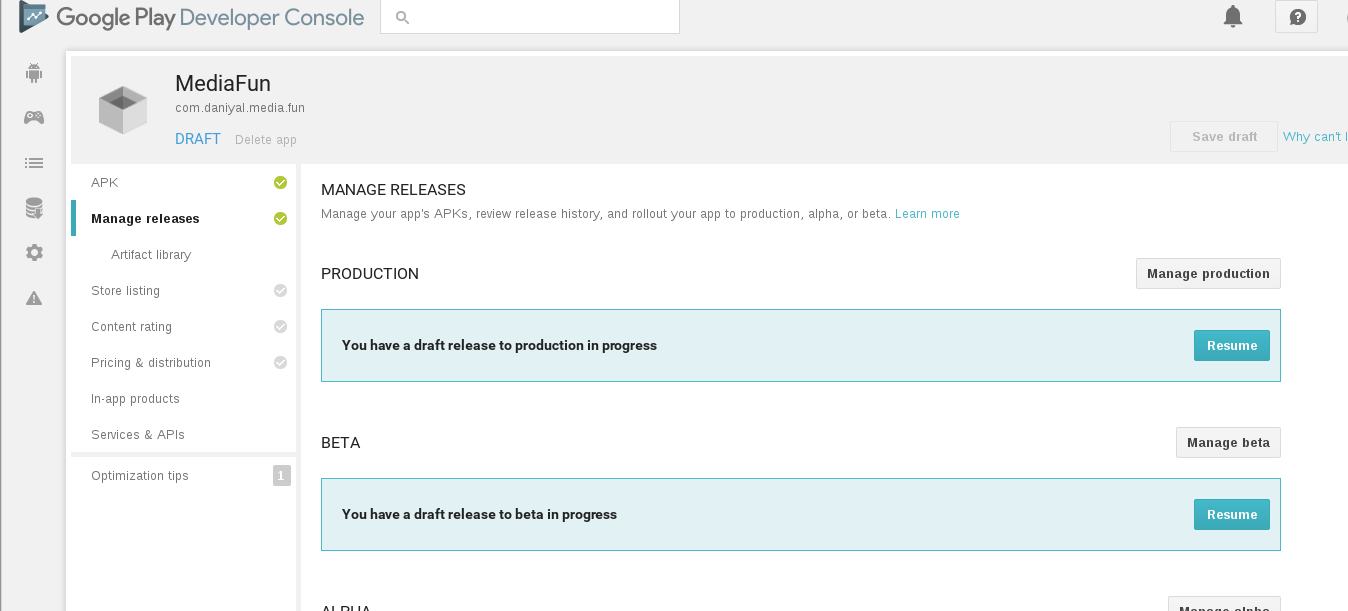Focus the console search field
1348x611 pixels.
[x=530, y=17]
